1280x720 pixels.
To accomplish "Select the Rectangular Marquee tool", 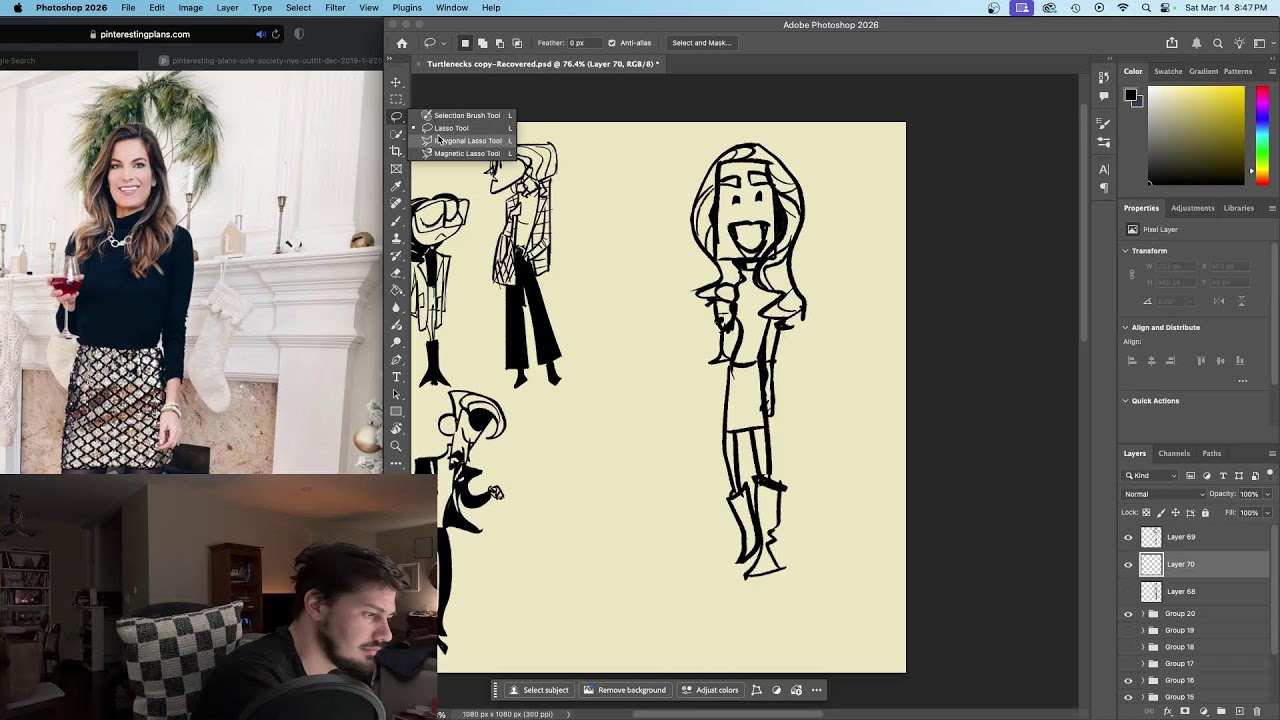I will (x=396, y=99).
